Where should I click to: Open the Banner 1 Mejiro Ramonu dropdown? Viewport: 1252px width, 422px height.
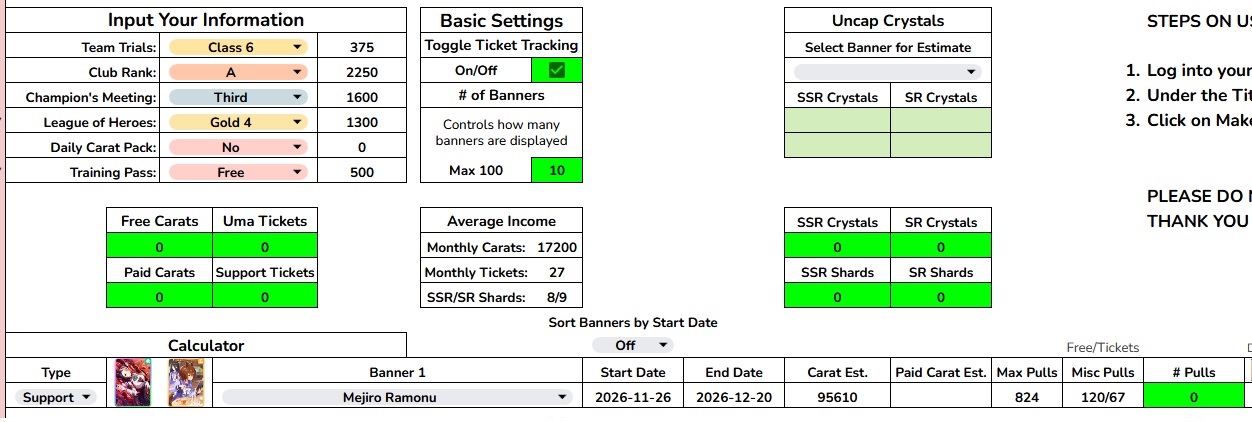(x=397, y=397)
